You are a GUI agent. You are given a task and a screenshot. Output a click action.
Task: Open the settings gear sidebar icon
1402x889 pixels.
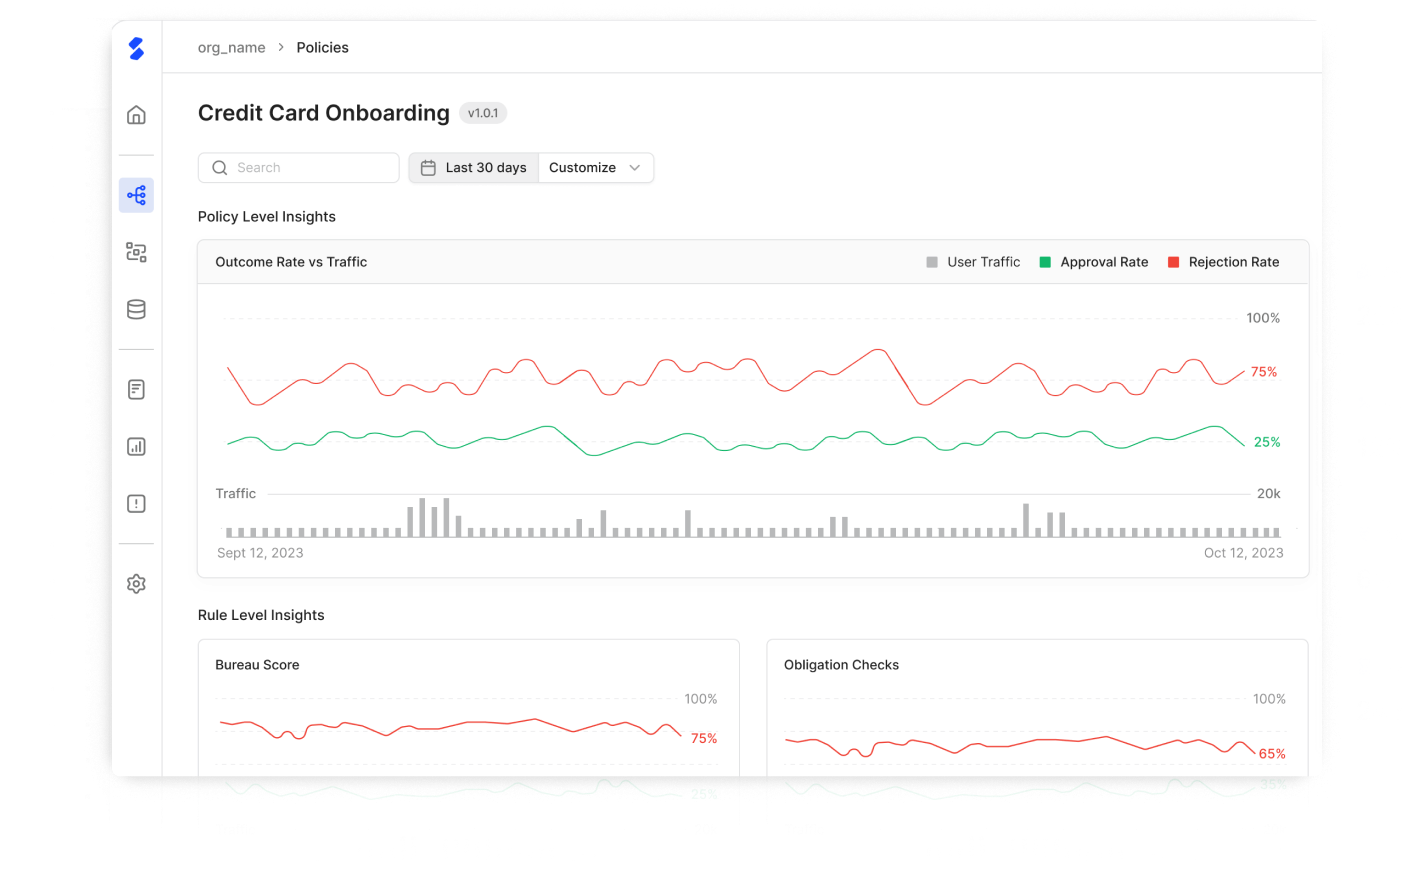[137, 584]
